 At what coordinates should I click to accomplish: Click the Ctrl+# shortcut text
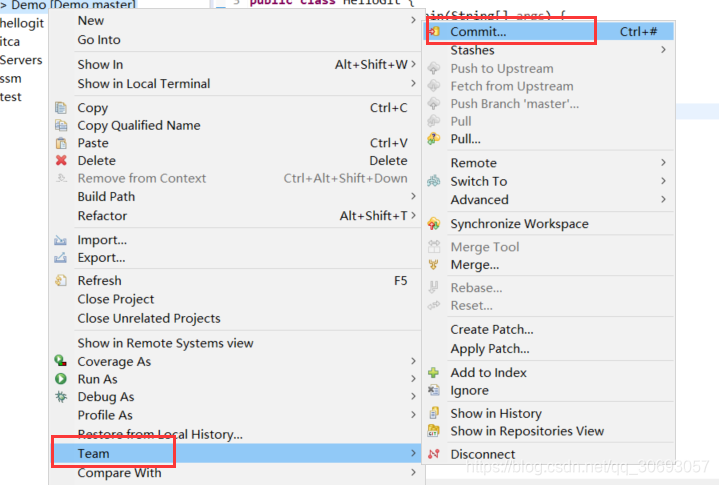point(638,32)
